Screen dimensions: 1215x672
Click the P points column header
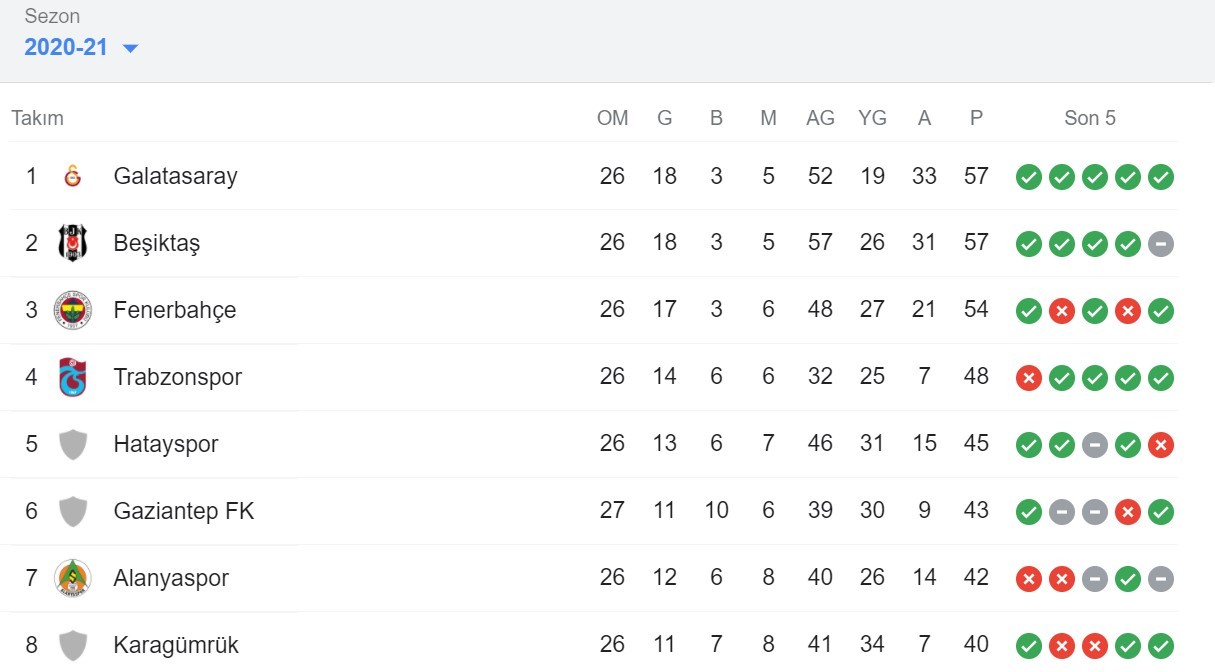976,118
